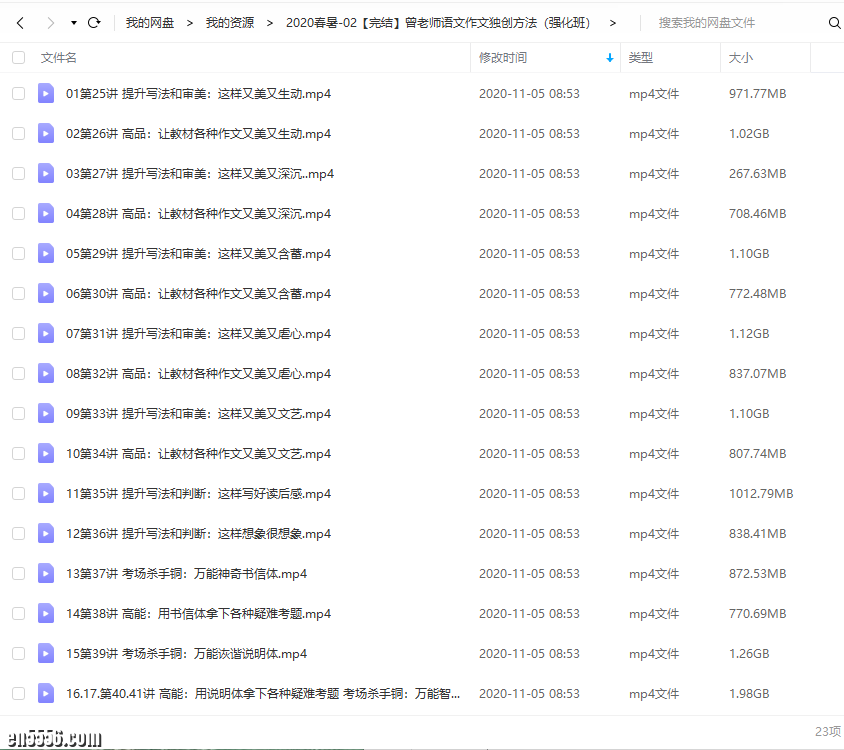844x750 pixels.
Task: Open the navigation history dropdown arrow
Action: [x=73, y=22]
